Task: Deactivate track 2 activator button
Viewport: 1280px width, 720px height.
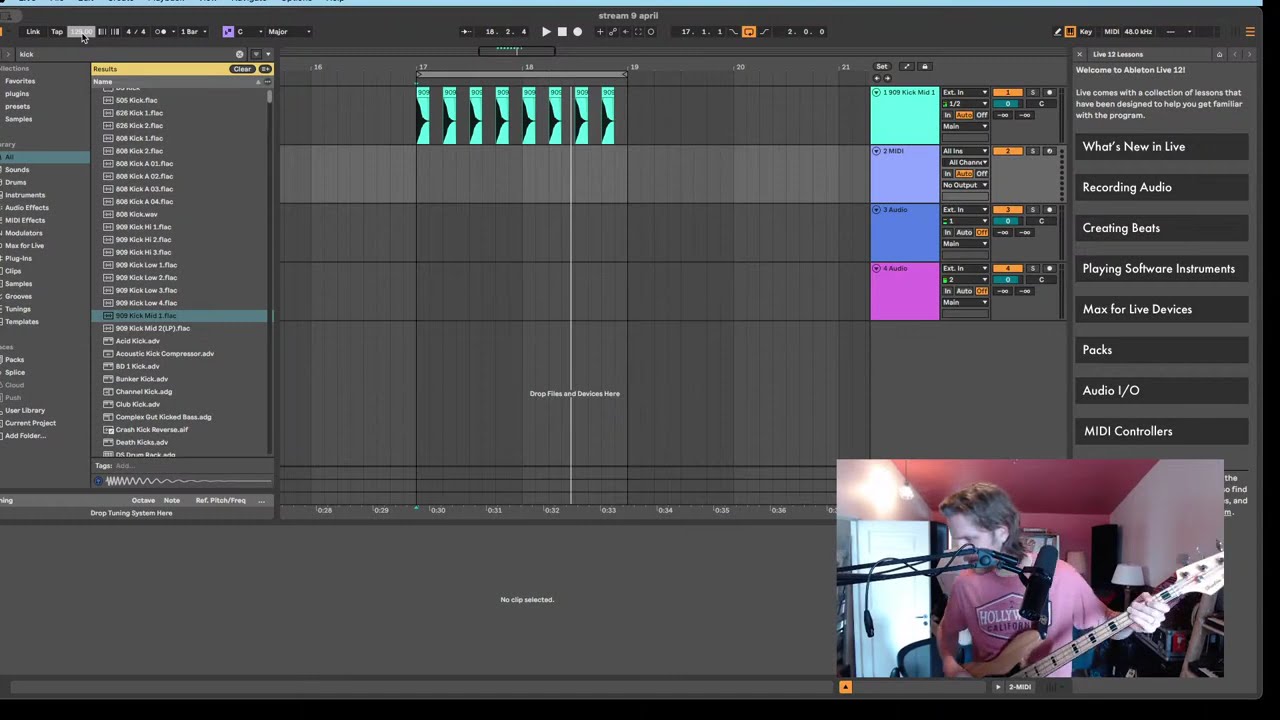Action: [x=1008, y=151]
